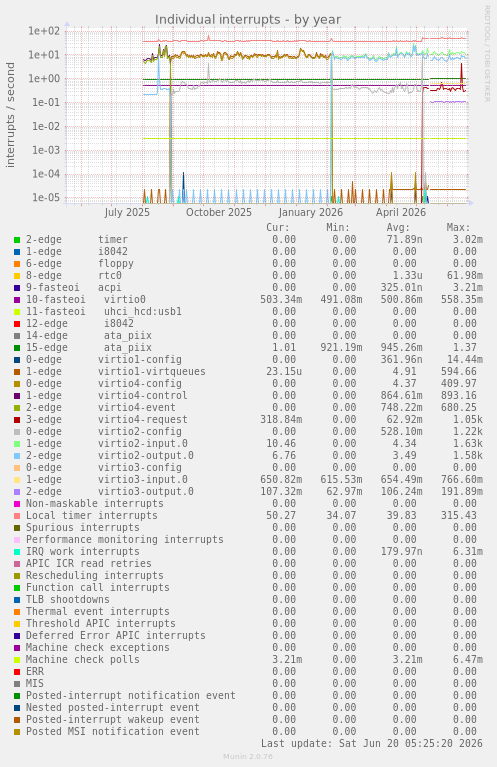Click the Munin 2.0.76 footer text

(x=248, y=757)
